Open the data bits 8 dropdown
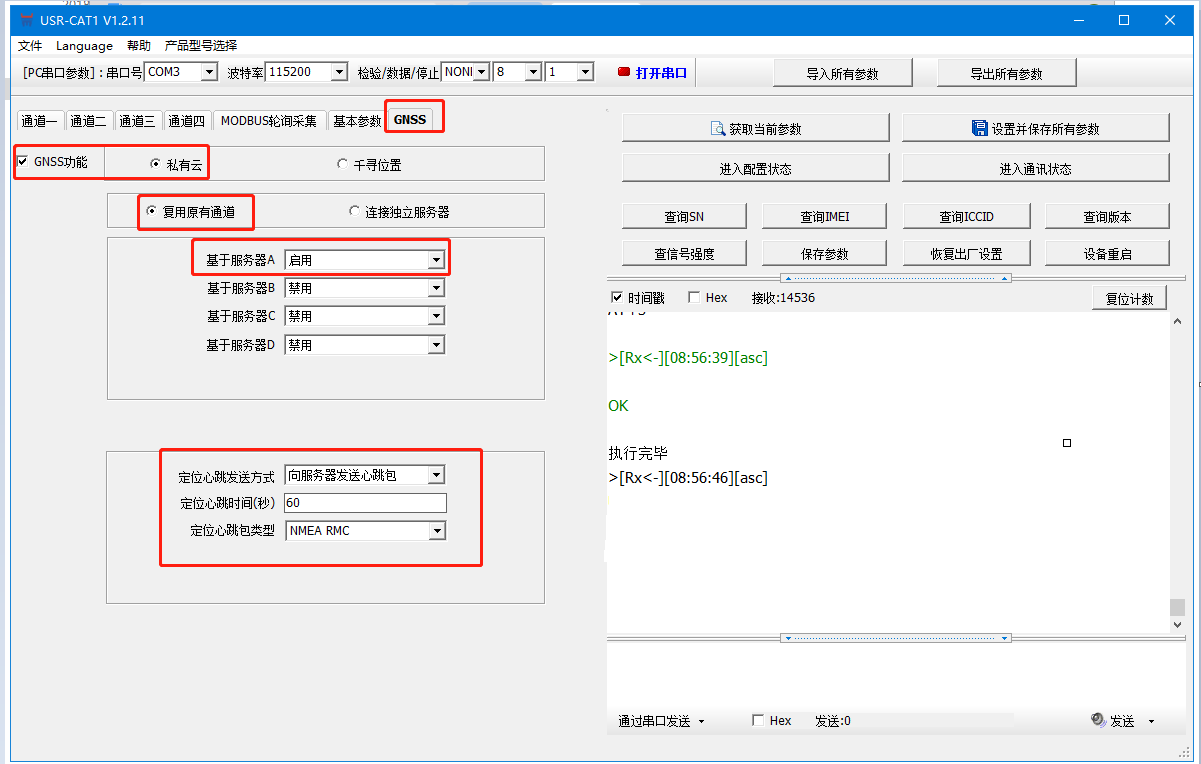 533,72
